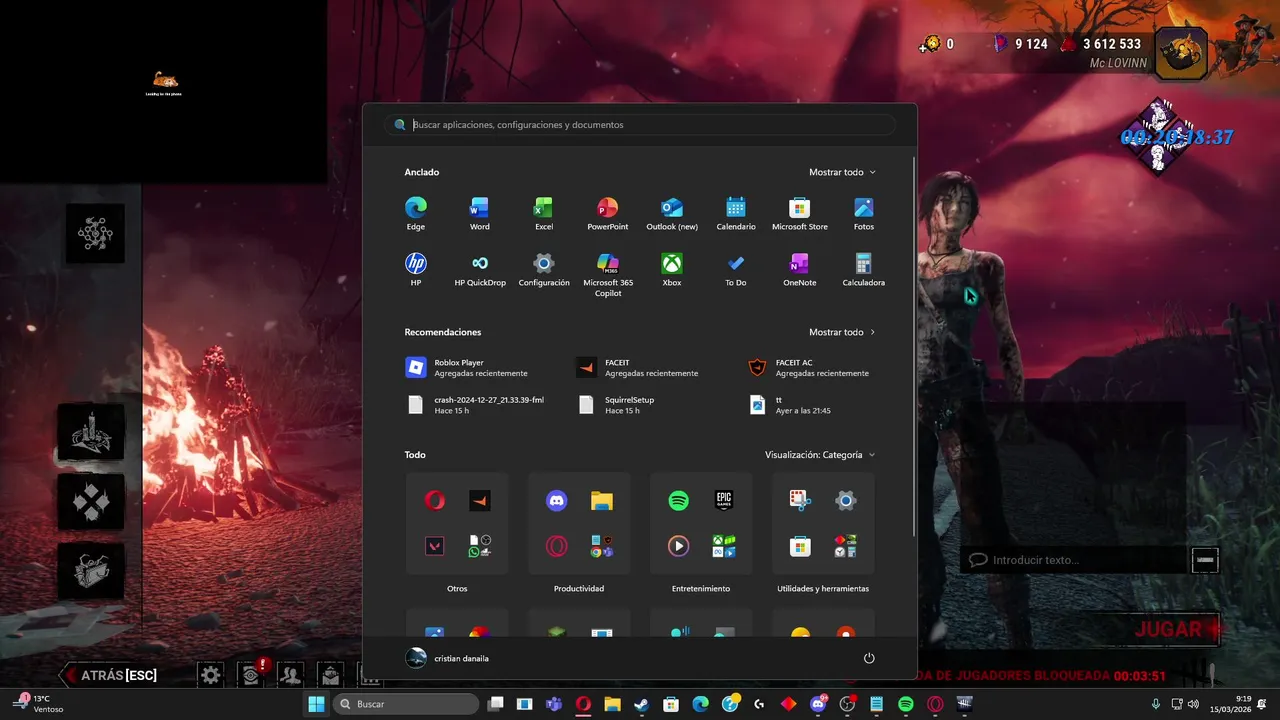The height and width of the screenshot is (720, 1280).
Task: Open crash-2024-12-27 recommended file
Action: [x=477, y=404]
